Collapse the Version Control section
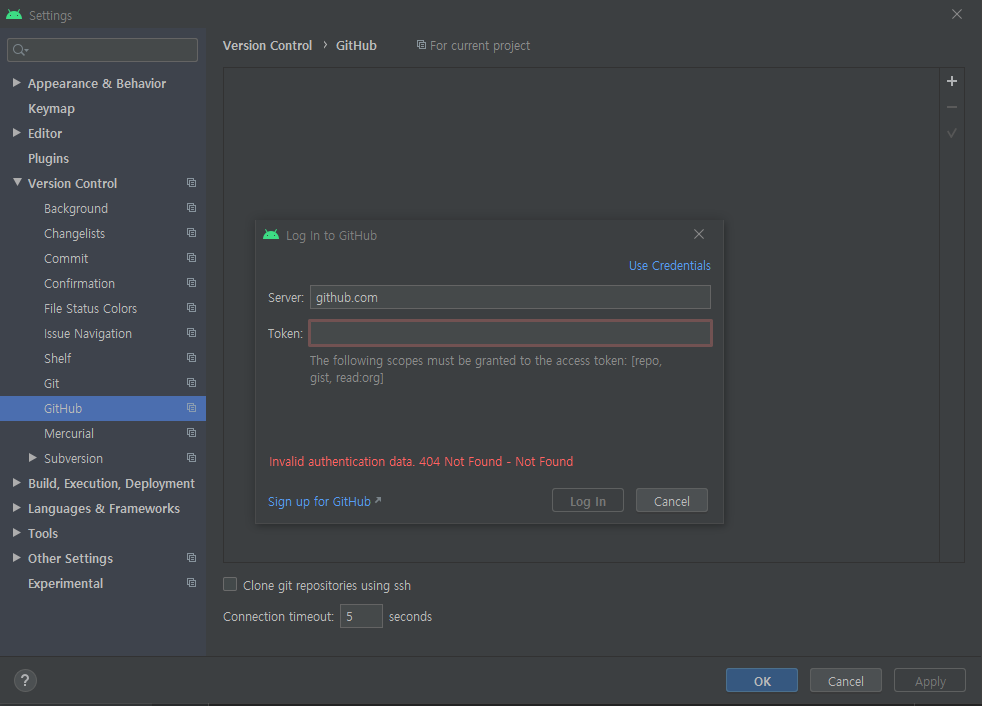 point(17,183)
